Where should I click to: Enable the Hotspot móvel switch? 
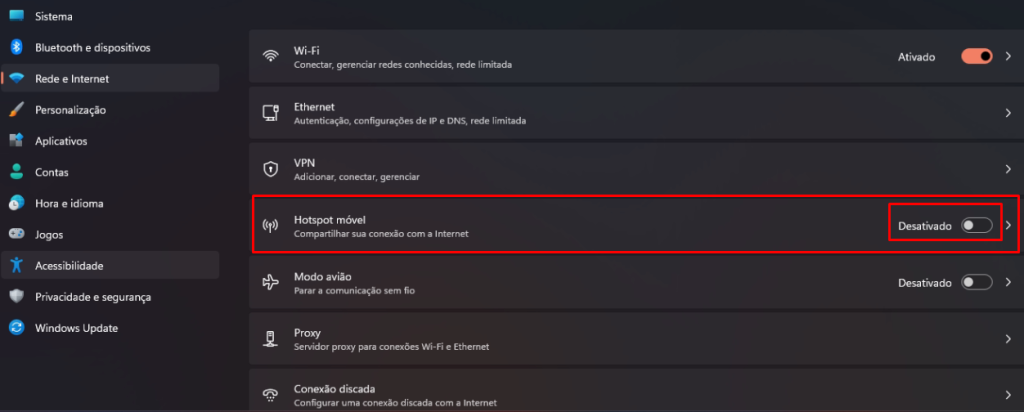click(x=976, y=225)
